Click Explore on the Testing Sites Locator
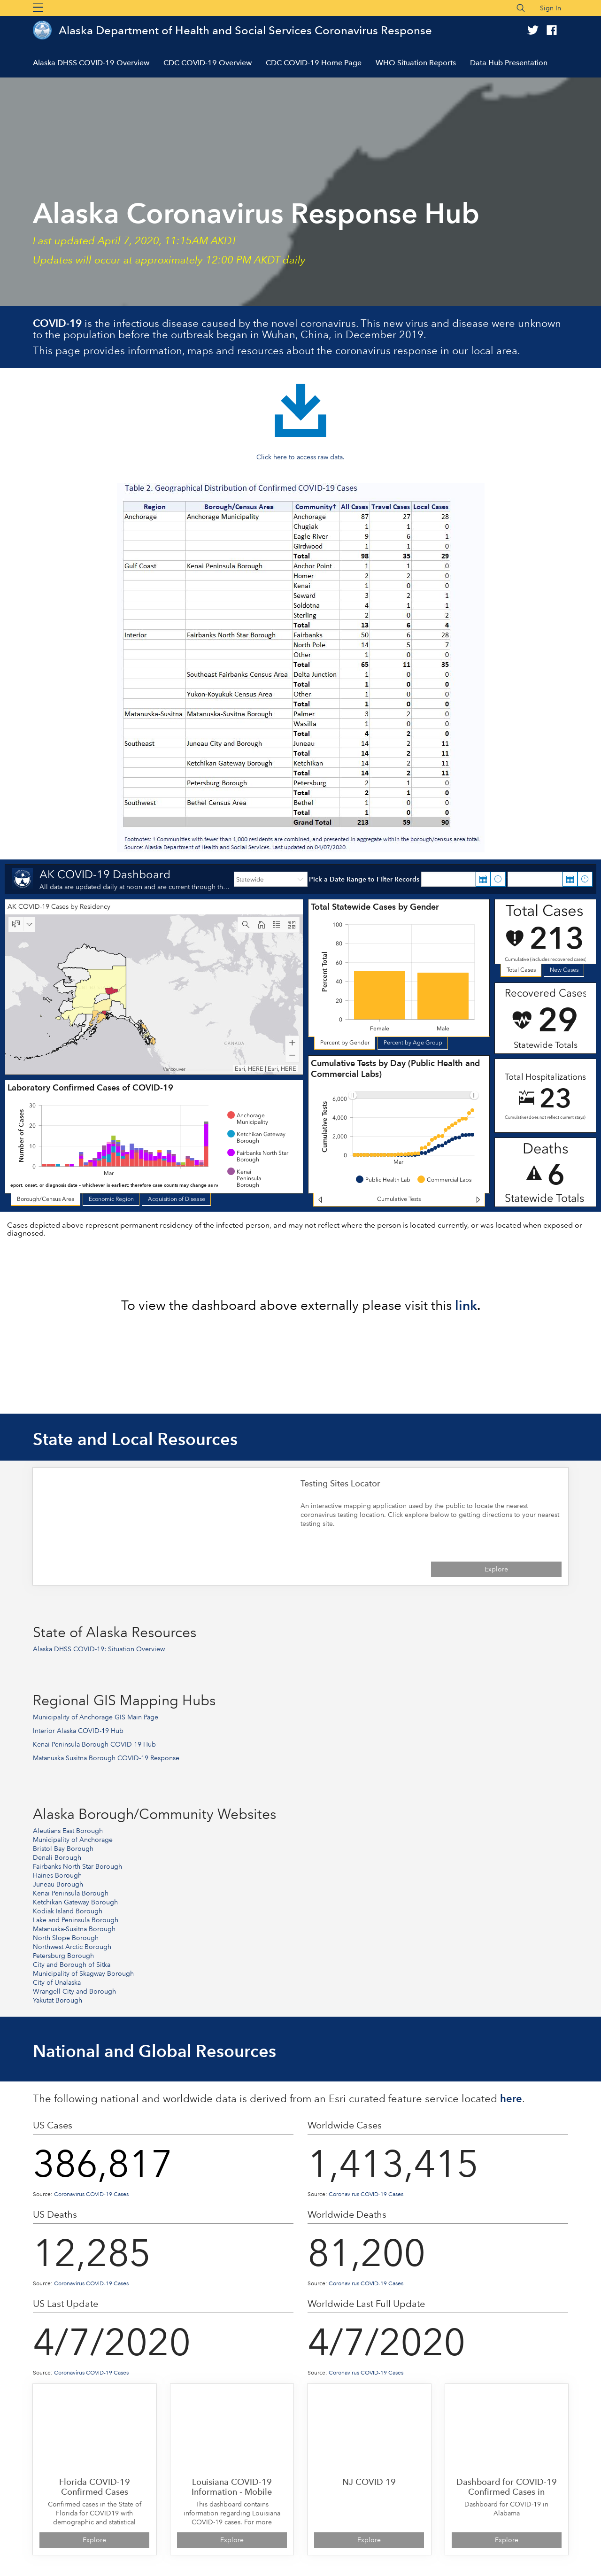Image resolution: width=601 pixels, height=2576 pixels. coord(496,1569)
